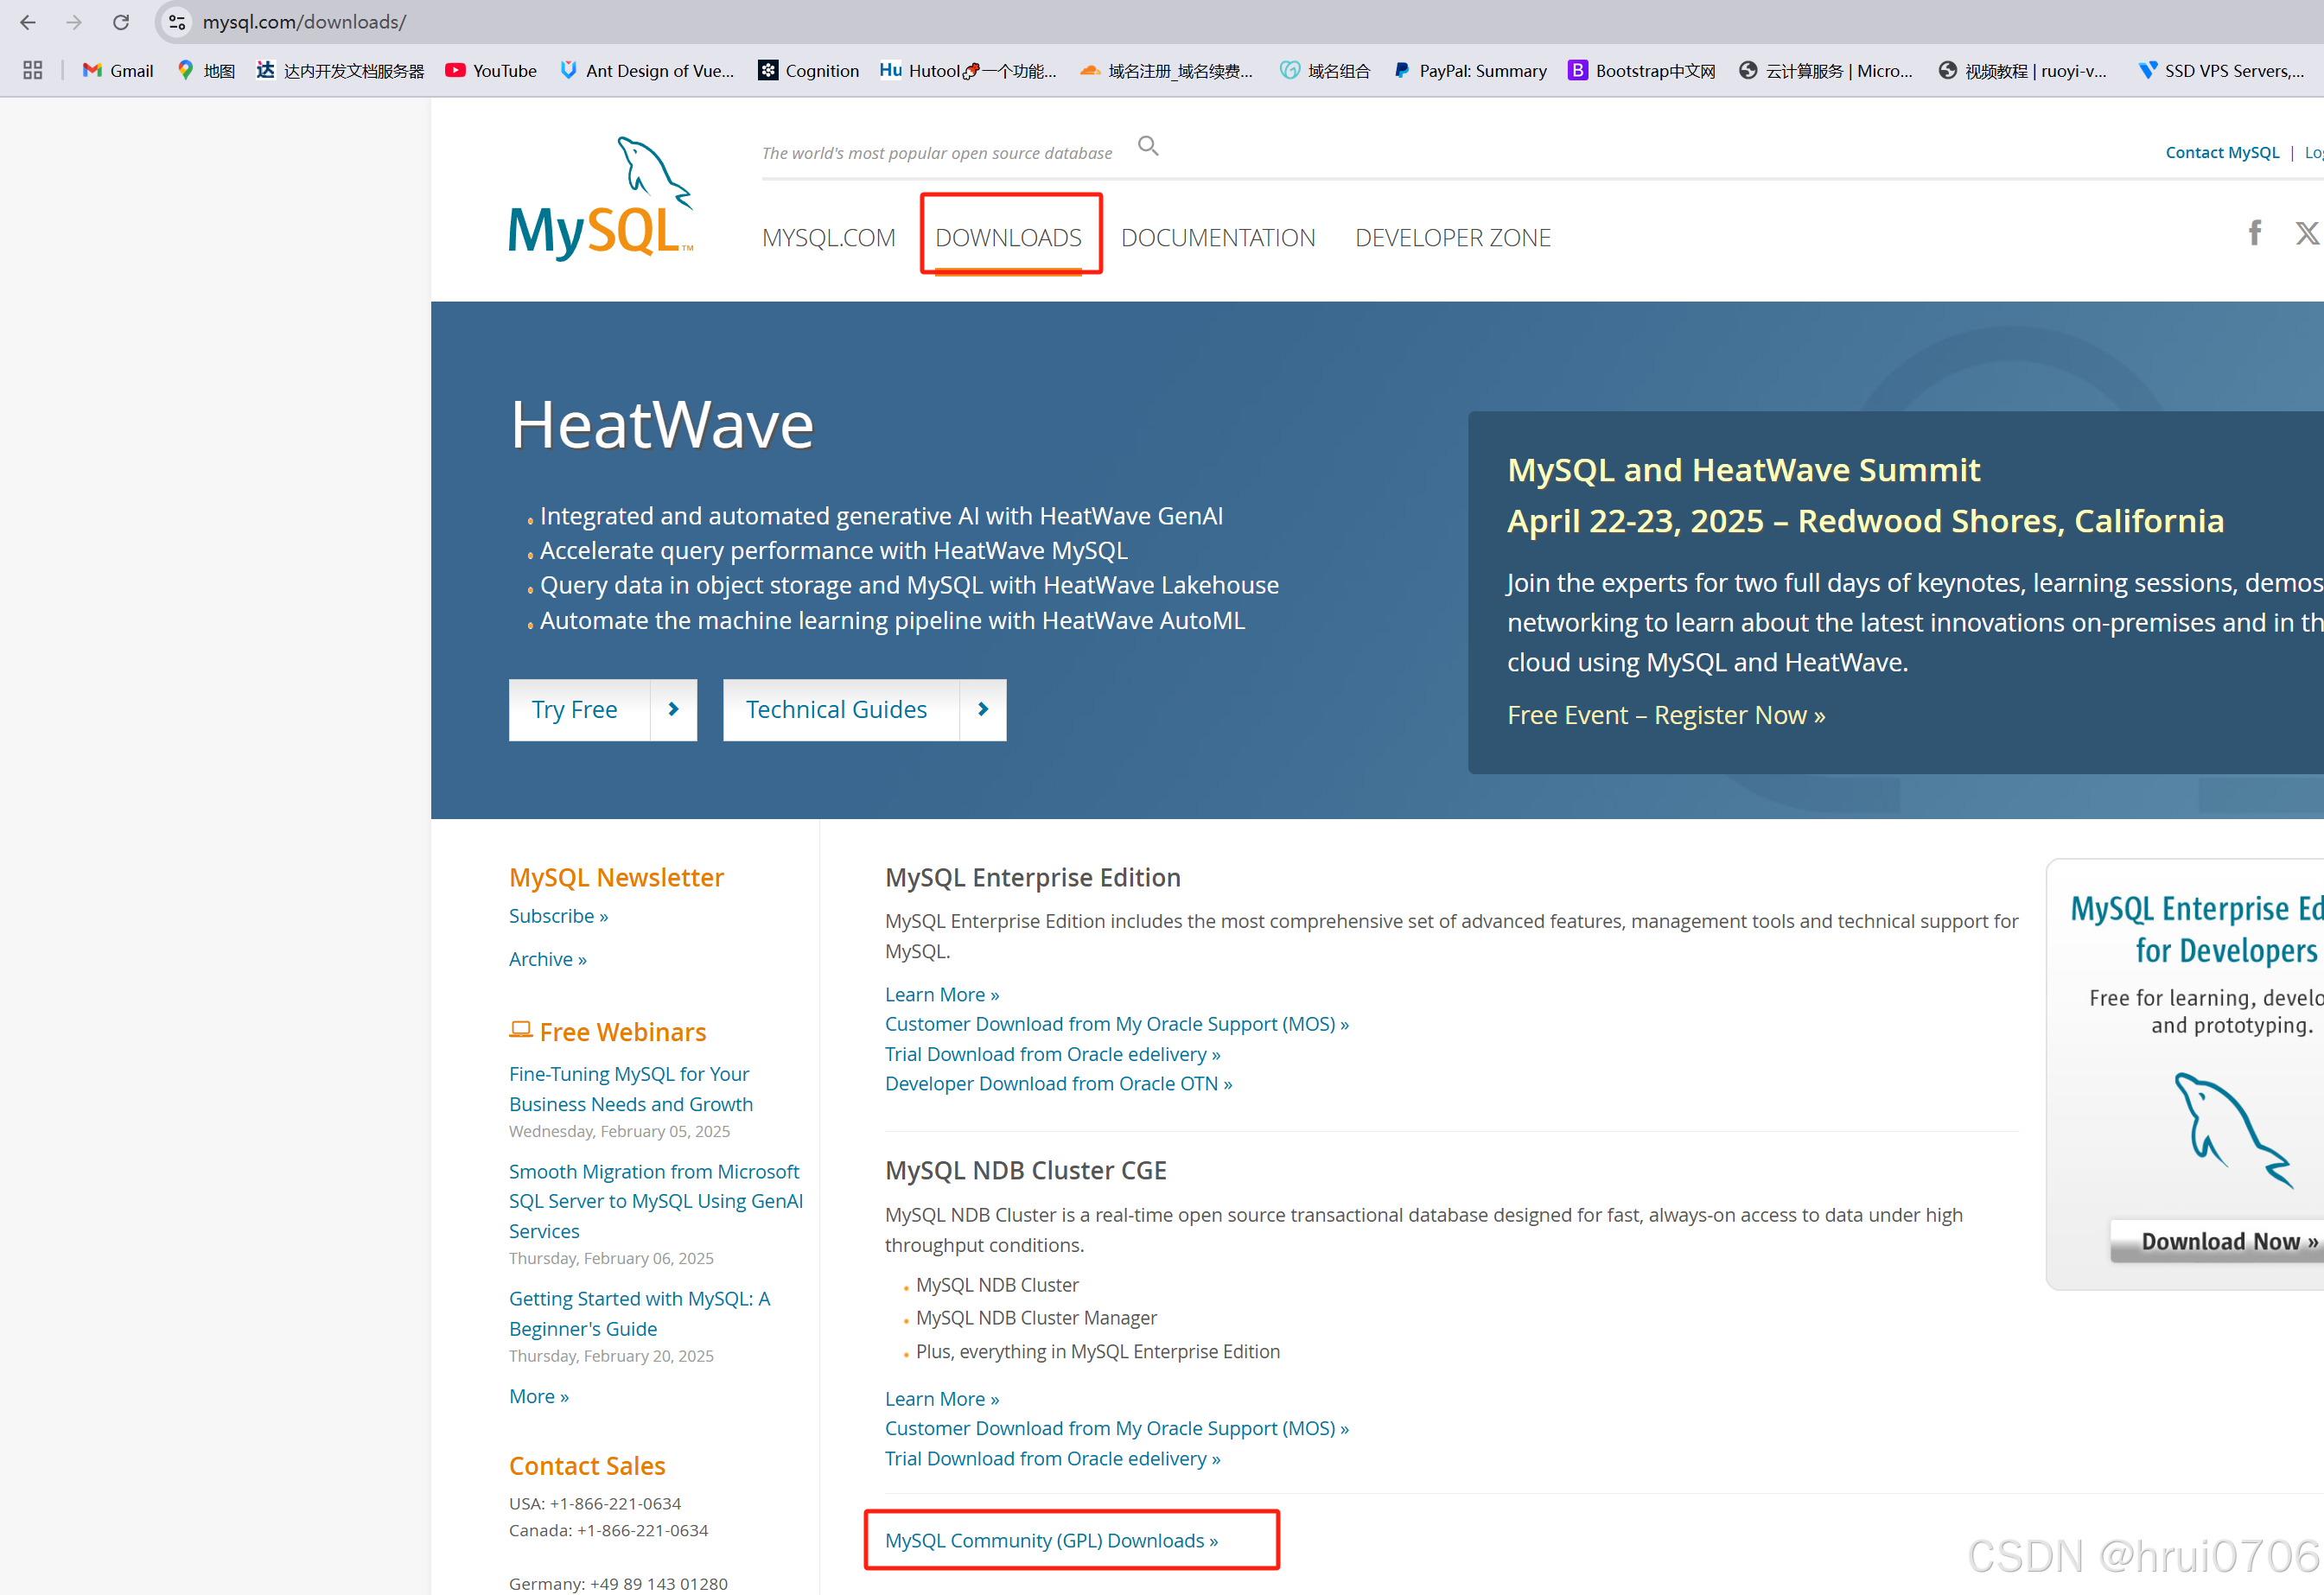Click the address bar URL mysql.com/downloads/
2324x1595 pixels.
(304, 22)
